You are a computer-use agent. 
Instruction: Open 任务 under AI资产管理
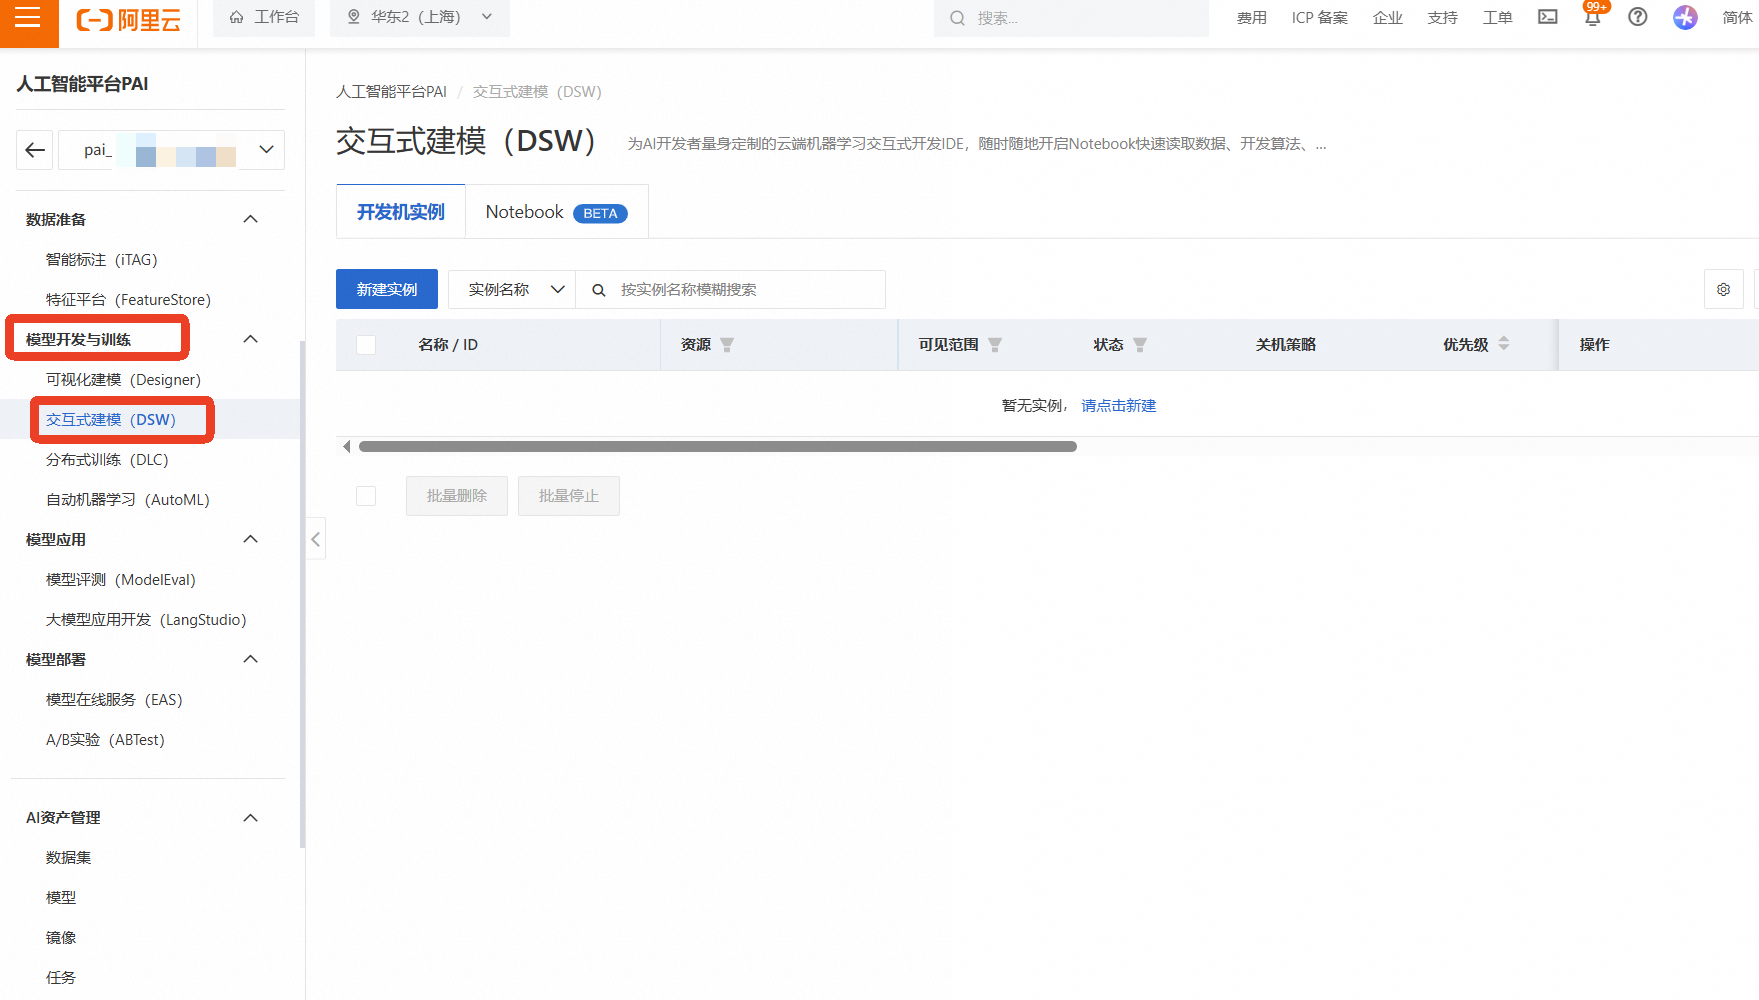click(x=61, y=978)
